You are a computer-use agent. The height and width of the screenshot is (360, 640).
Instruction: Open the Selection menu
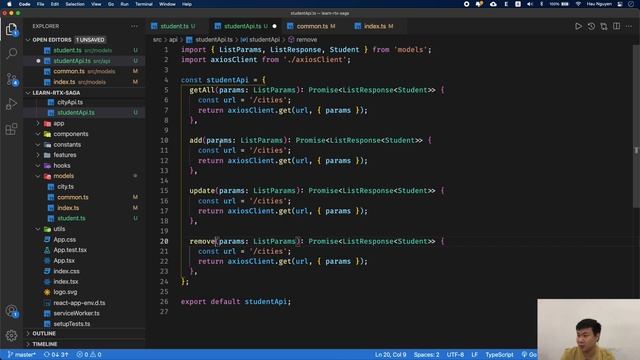coord(75,4)
